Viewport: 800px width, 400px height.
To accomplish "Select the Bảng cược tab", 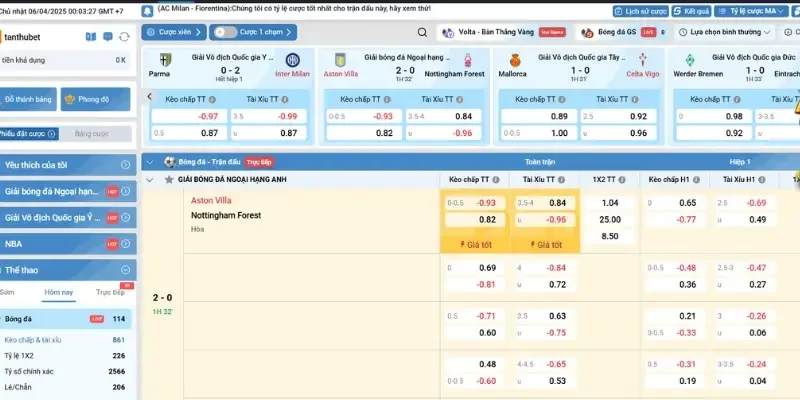I will [91, 133].
